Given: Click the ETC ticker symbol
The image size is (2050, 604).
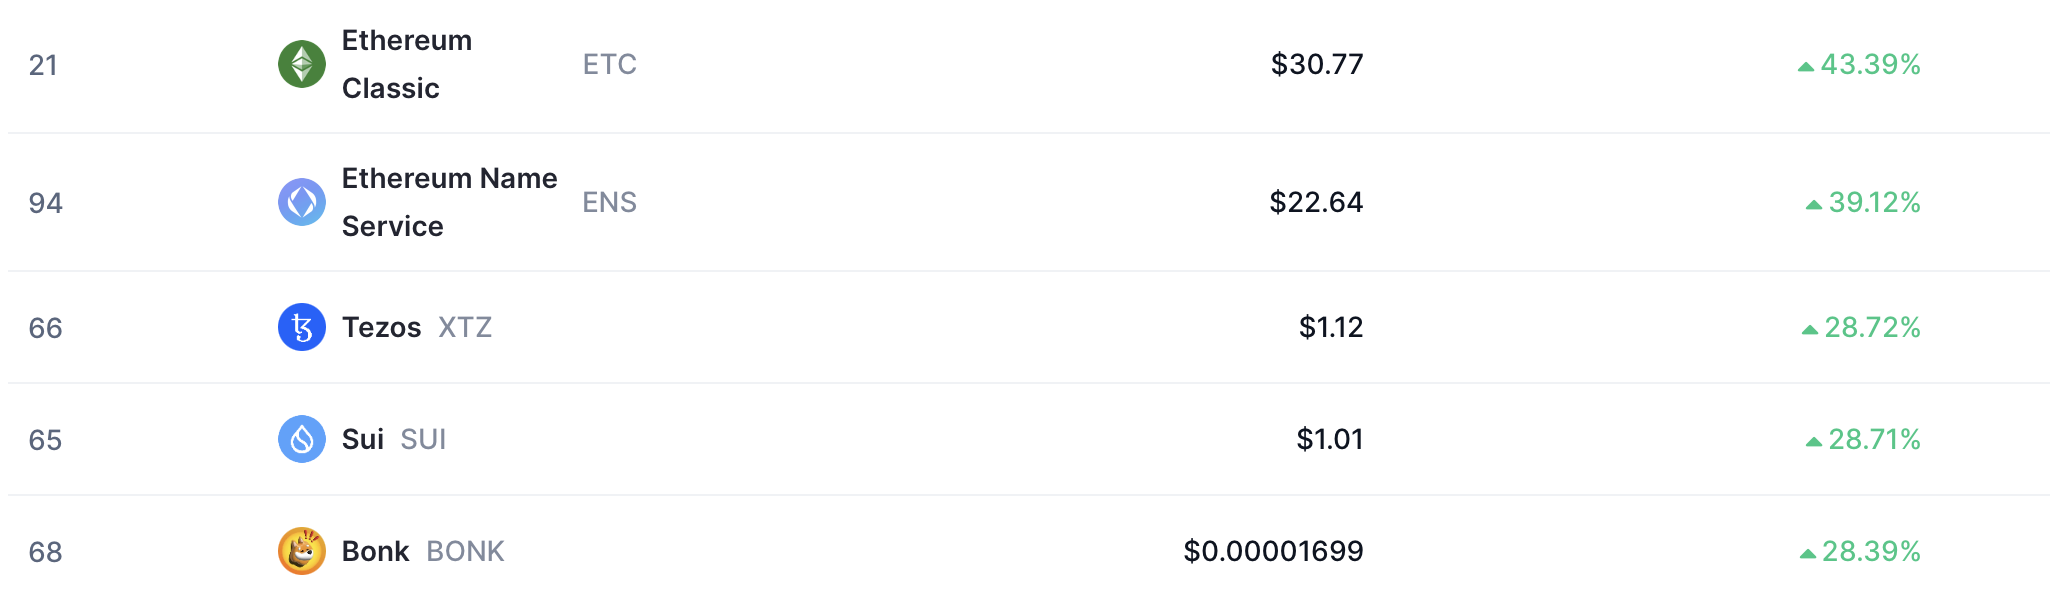Looking at the screenshot, I should point(609,64).
